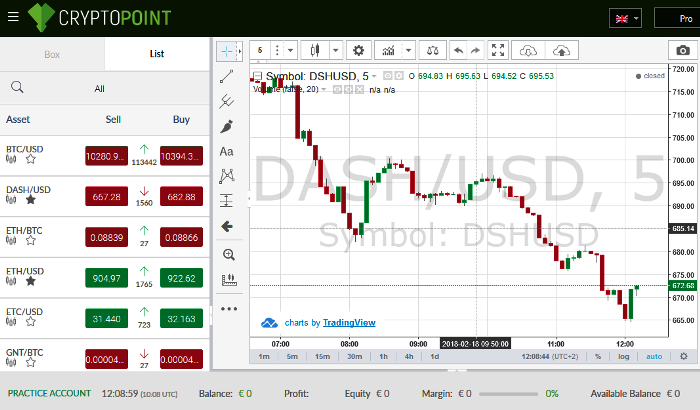Select the brush drawing tool
Screen dimensions: 700x410
pyautogui.click(x=226, y=126)
